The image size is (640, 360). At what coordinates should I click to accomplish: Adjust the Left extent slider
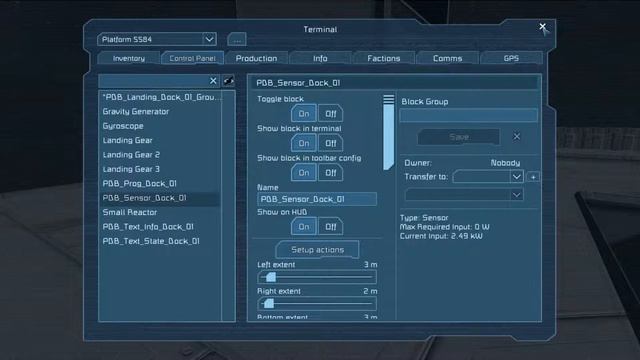pos(317,278)
